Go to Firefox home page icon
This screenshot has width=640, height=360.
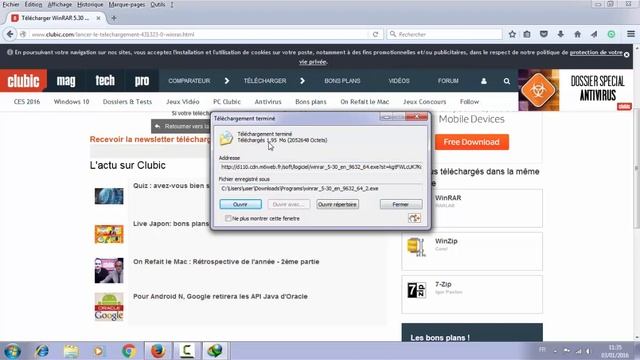(577, 34)
